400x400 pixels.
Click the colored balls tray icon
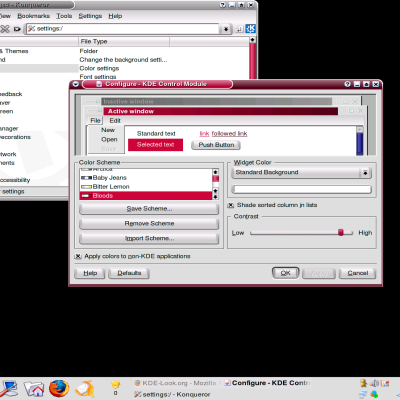[374, 394]
